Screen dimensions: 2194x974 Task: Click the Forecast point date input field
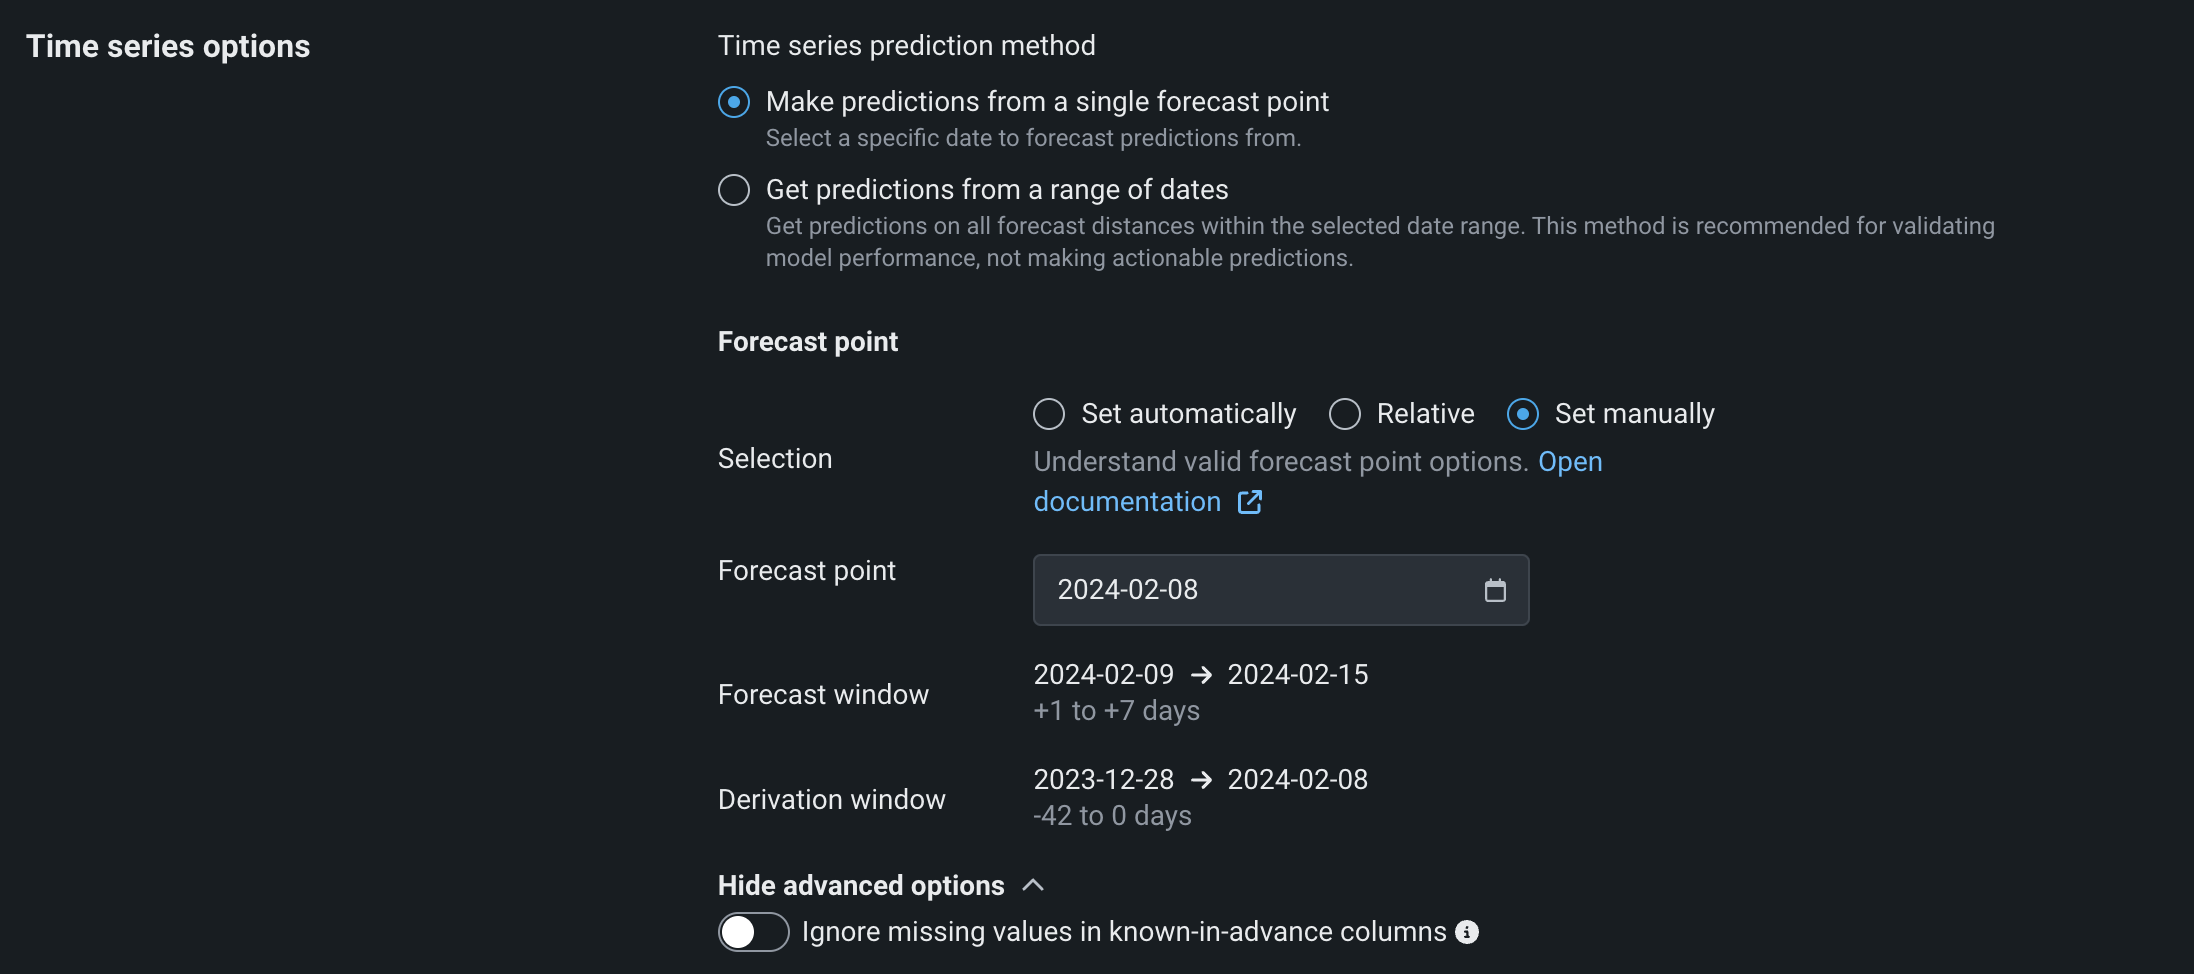pyautogui.click(x=1250, y=590)
